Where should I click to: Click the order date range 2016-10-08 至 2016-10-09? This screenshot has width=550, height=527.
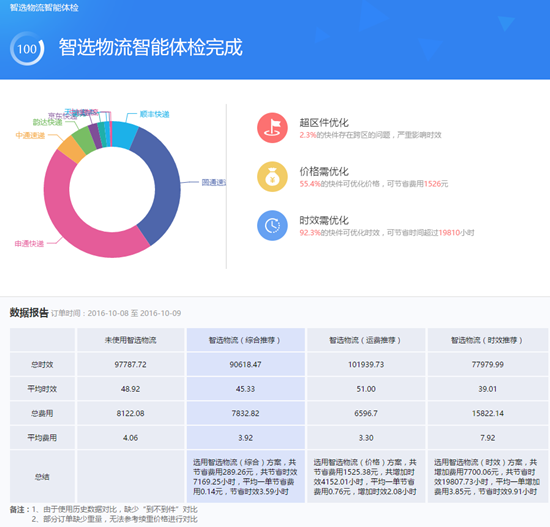pyautogui.click(x=134, y=313)
